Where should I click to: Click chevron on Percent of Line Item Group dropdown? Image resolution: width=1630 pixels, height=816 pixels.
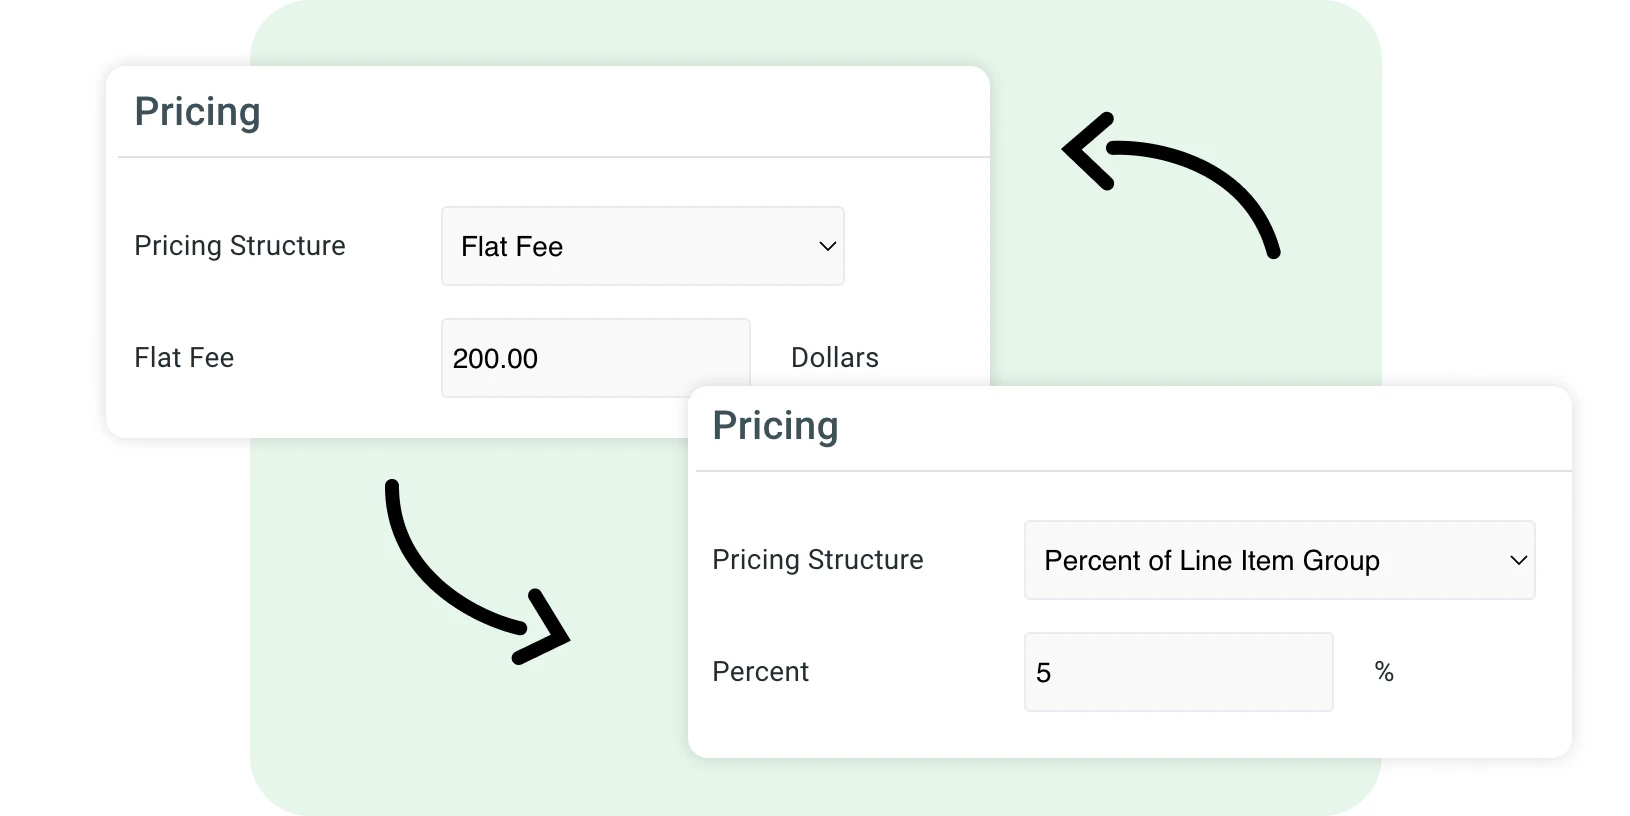point(1518,560)
